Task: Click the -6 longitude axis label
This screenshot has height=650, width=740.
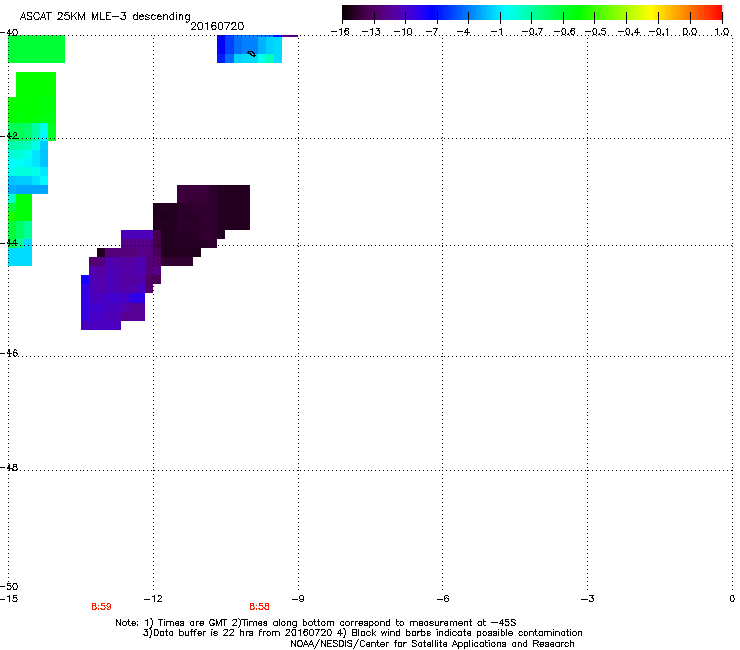Action: [x=442, y=599]
